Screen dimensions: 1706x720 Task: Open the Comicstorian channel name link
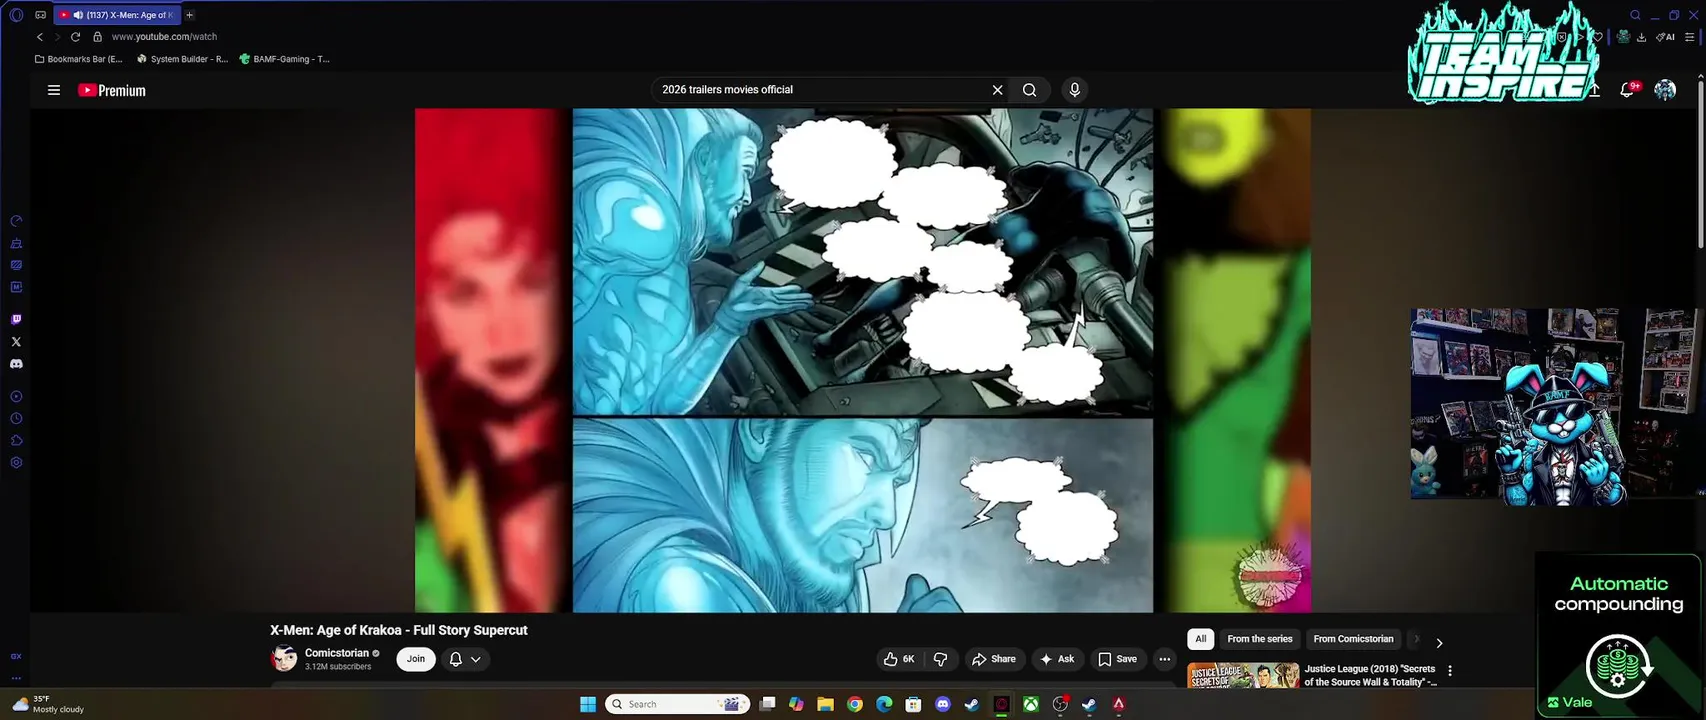(337, 653)
